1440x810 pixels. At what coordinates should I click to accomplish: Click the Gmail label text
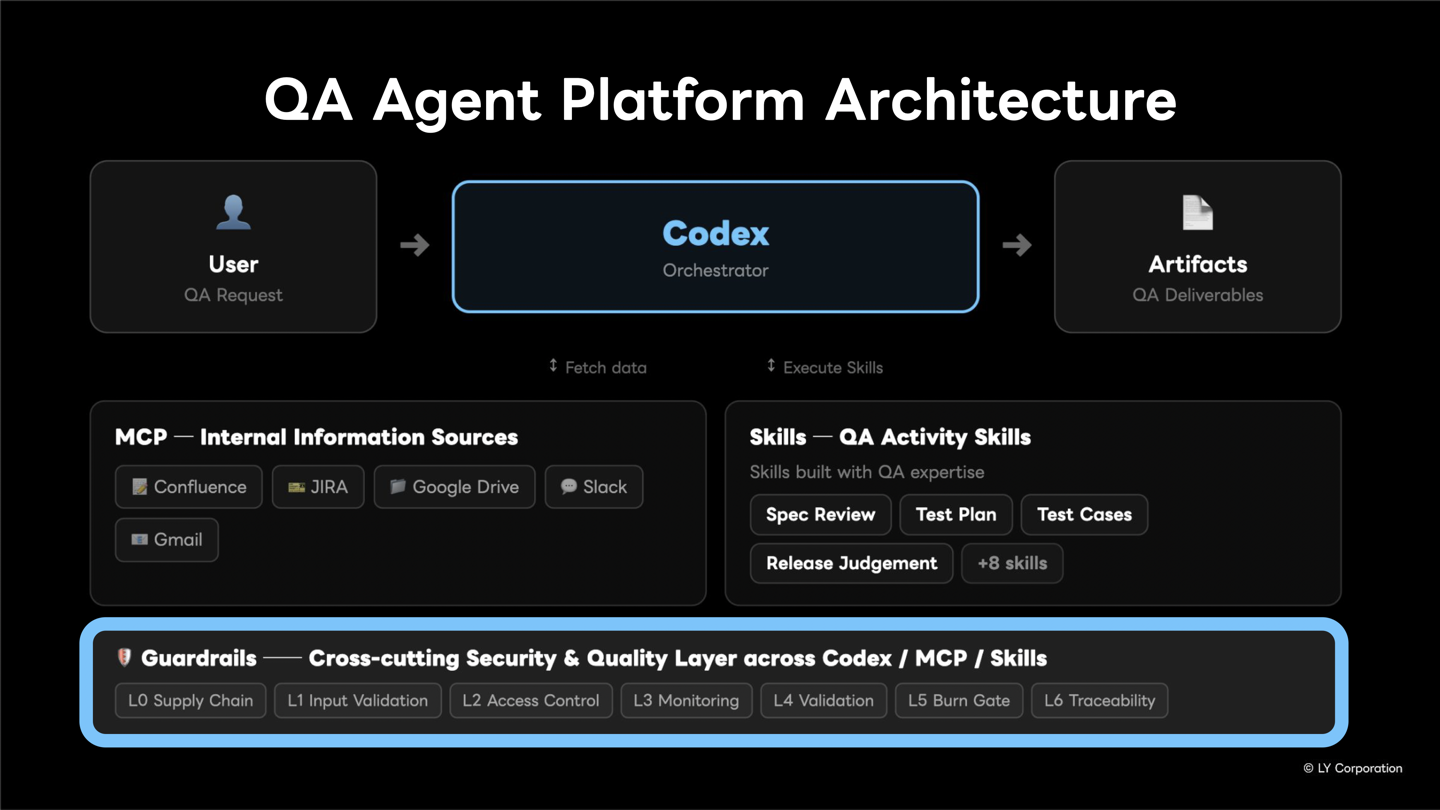point(178,540)
